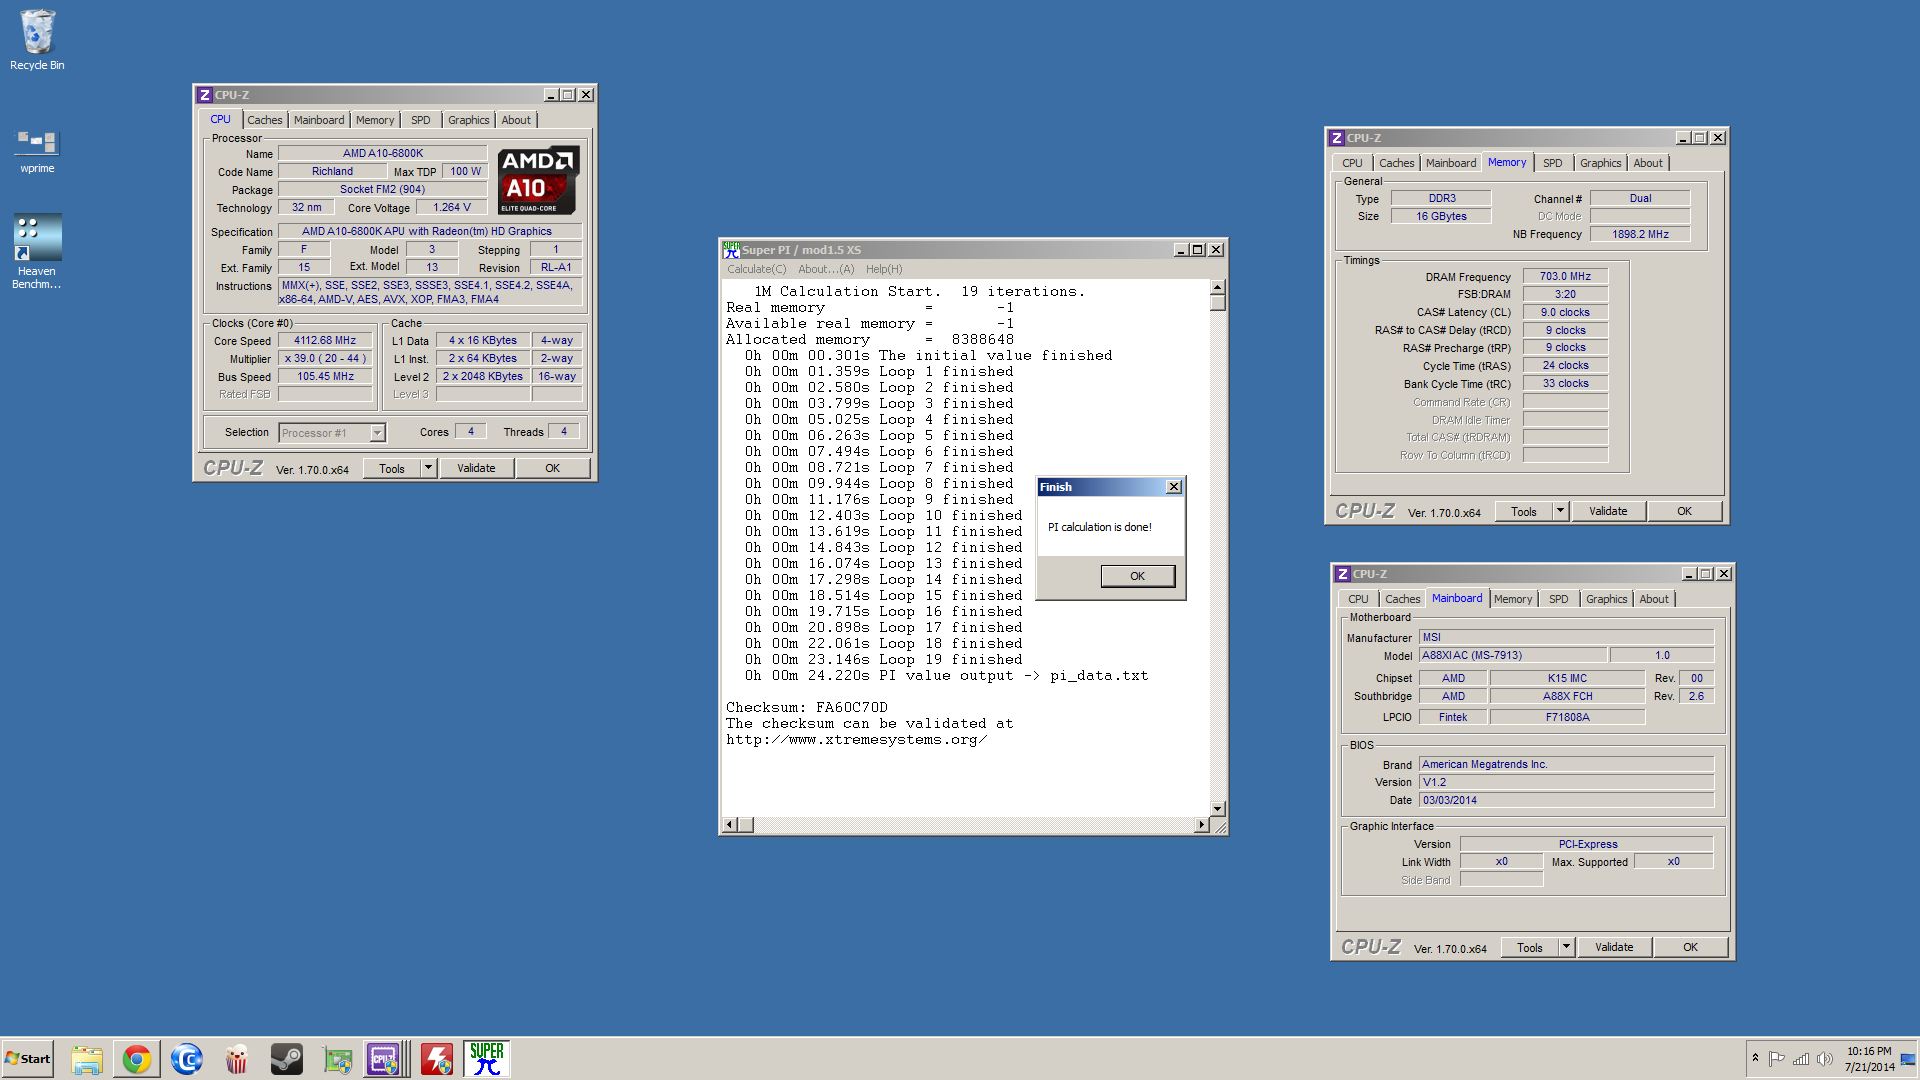The height and width of the screenshot is (1080, 1920).
Task: Click the Core Speed value 4112.68 MHz
Action: point(325,341)
